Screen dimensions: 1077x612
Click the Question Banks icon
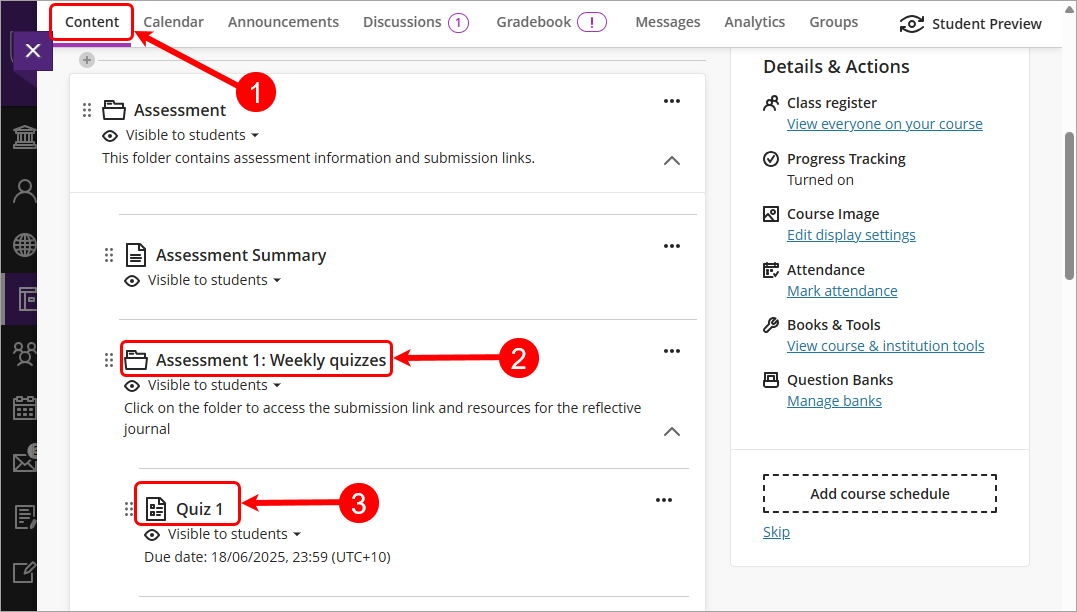coord(771,380)
